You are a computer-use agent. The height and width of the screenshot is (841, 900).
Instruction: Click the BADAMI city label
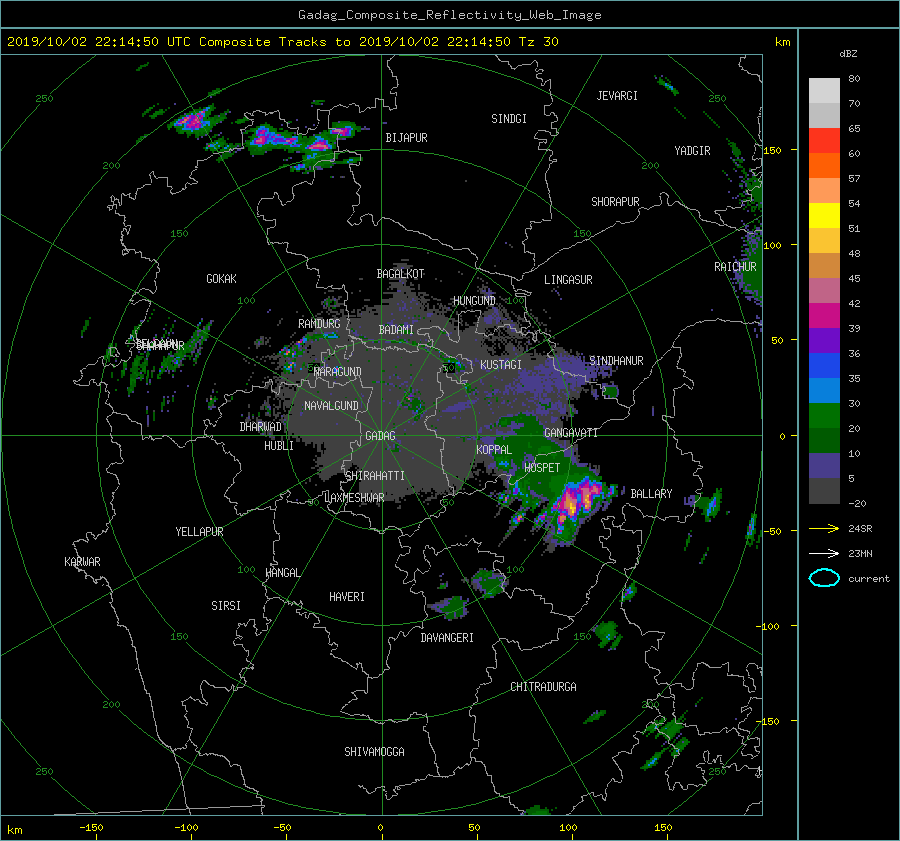tap(396, 330)
